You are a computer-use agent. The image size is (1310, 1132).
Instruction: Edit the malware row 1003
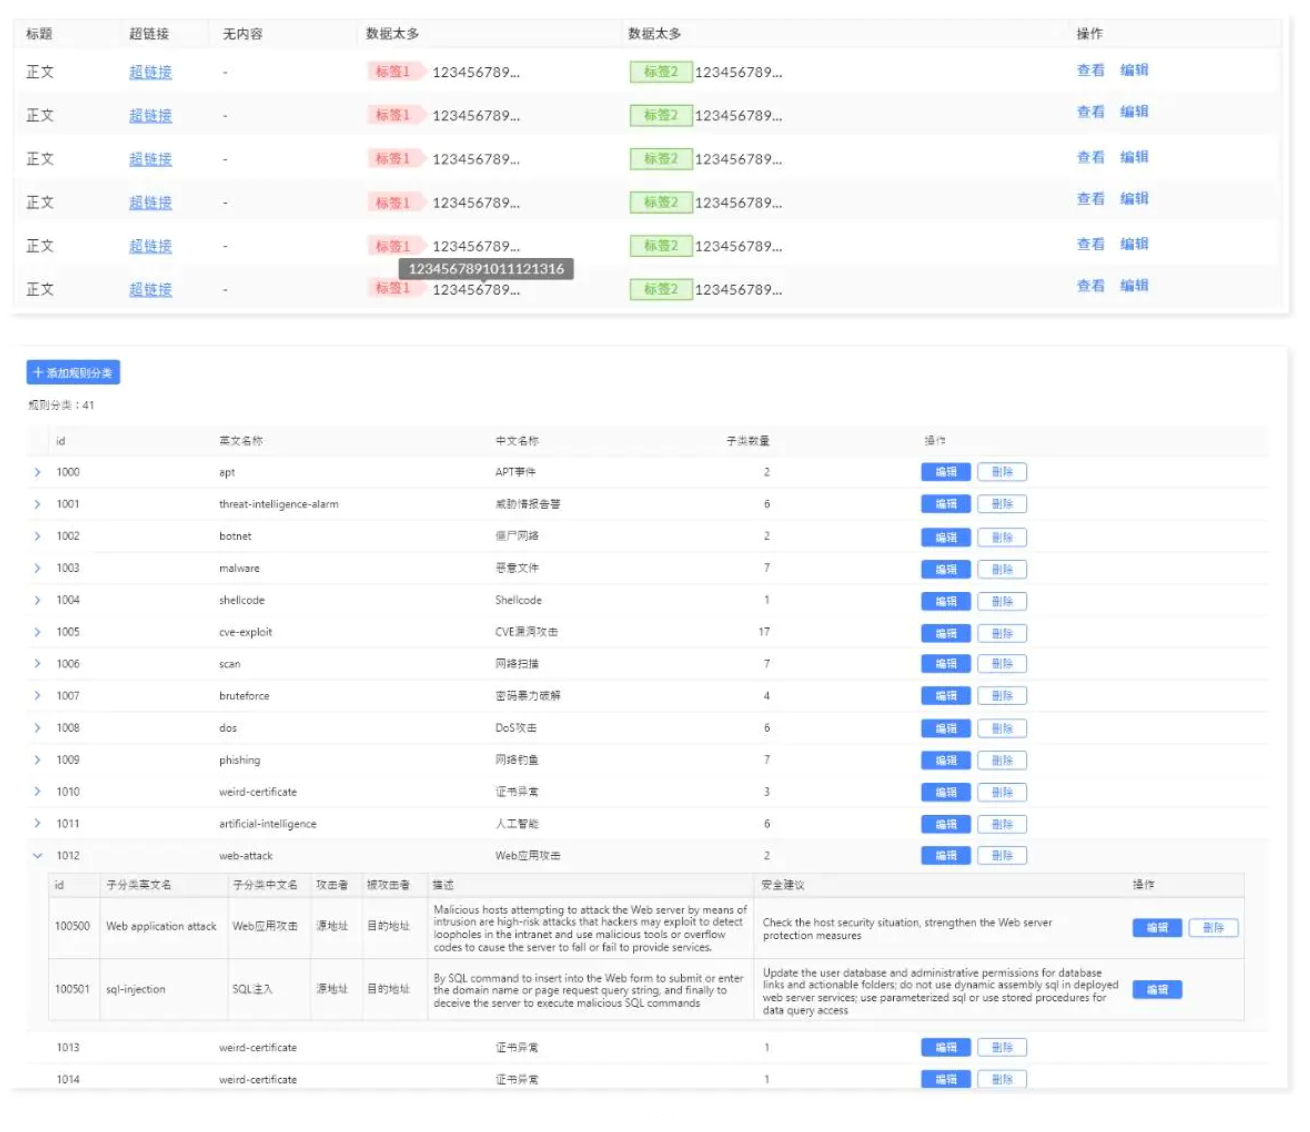pyautogui.click(x=946, y=569)
